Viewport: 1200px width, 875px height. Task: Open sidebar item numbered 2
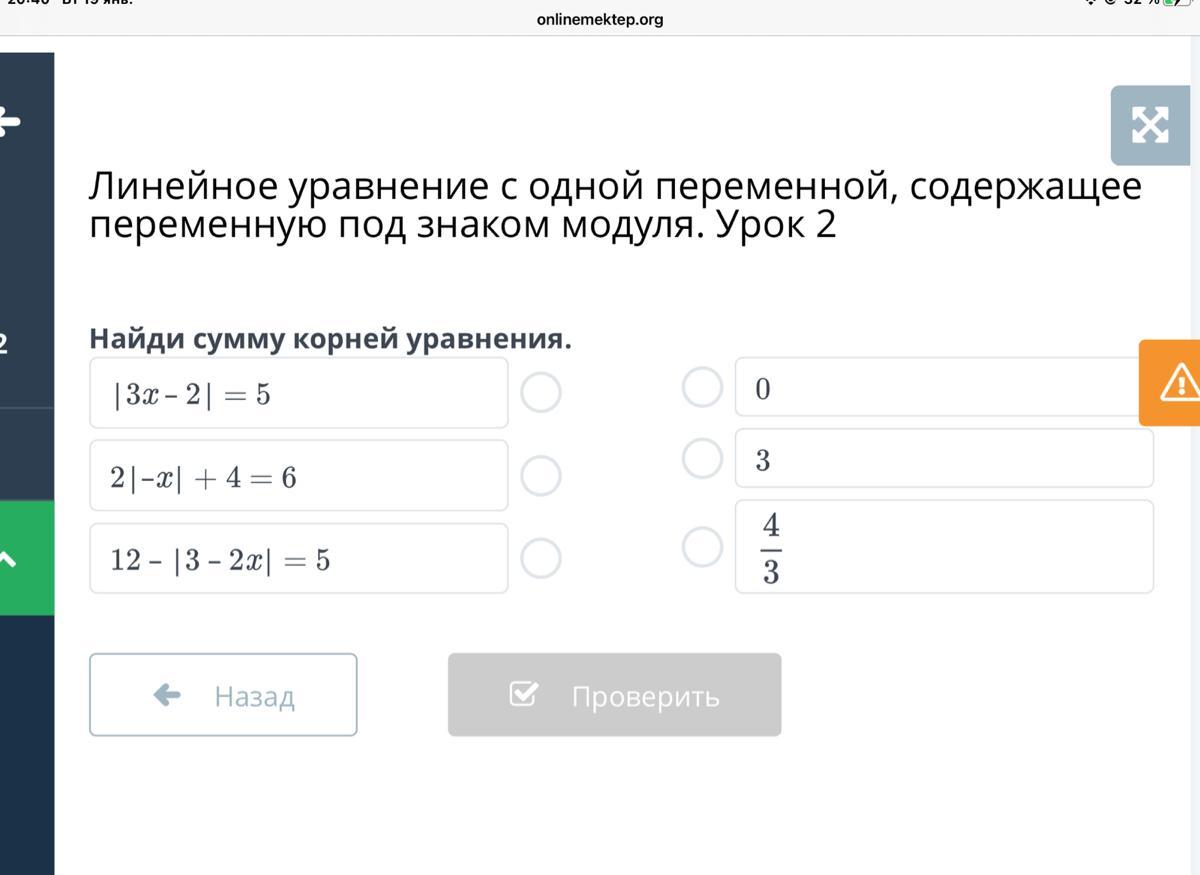(x=9, y=345)
